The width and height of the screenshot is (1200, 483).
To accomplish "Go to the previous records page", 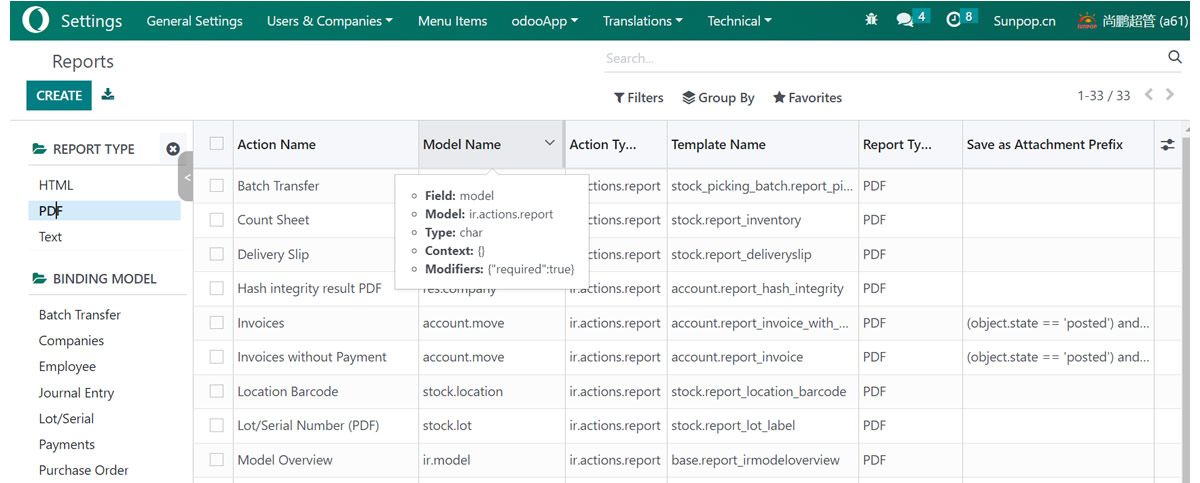I will pyautogui.click(x=1149, y=95).
